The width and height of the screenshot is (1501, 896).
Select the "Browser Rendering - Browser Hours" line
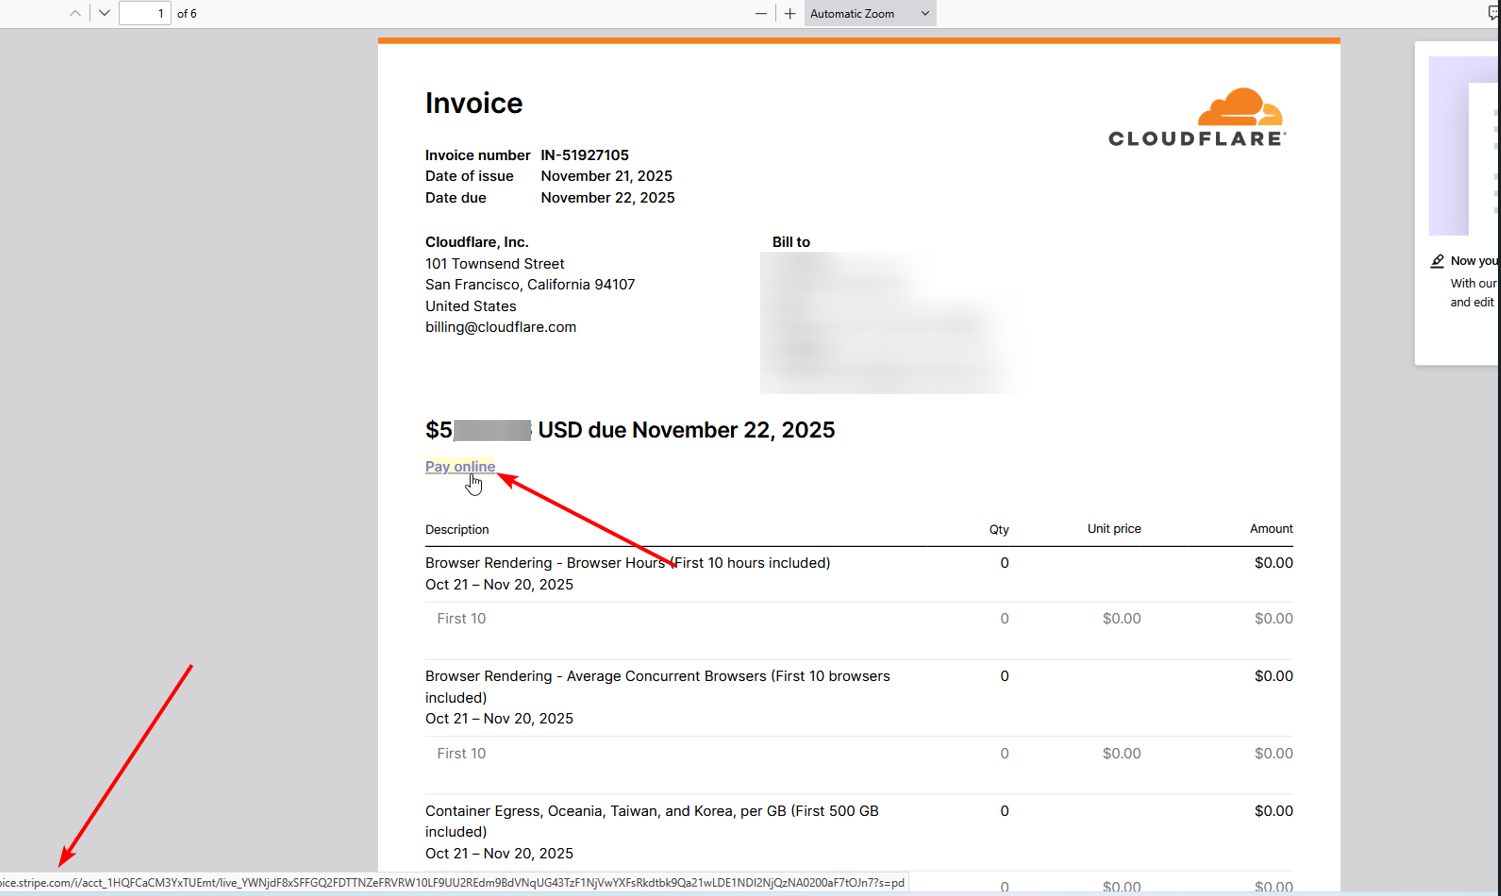(628, 563)
